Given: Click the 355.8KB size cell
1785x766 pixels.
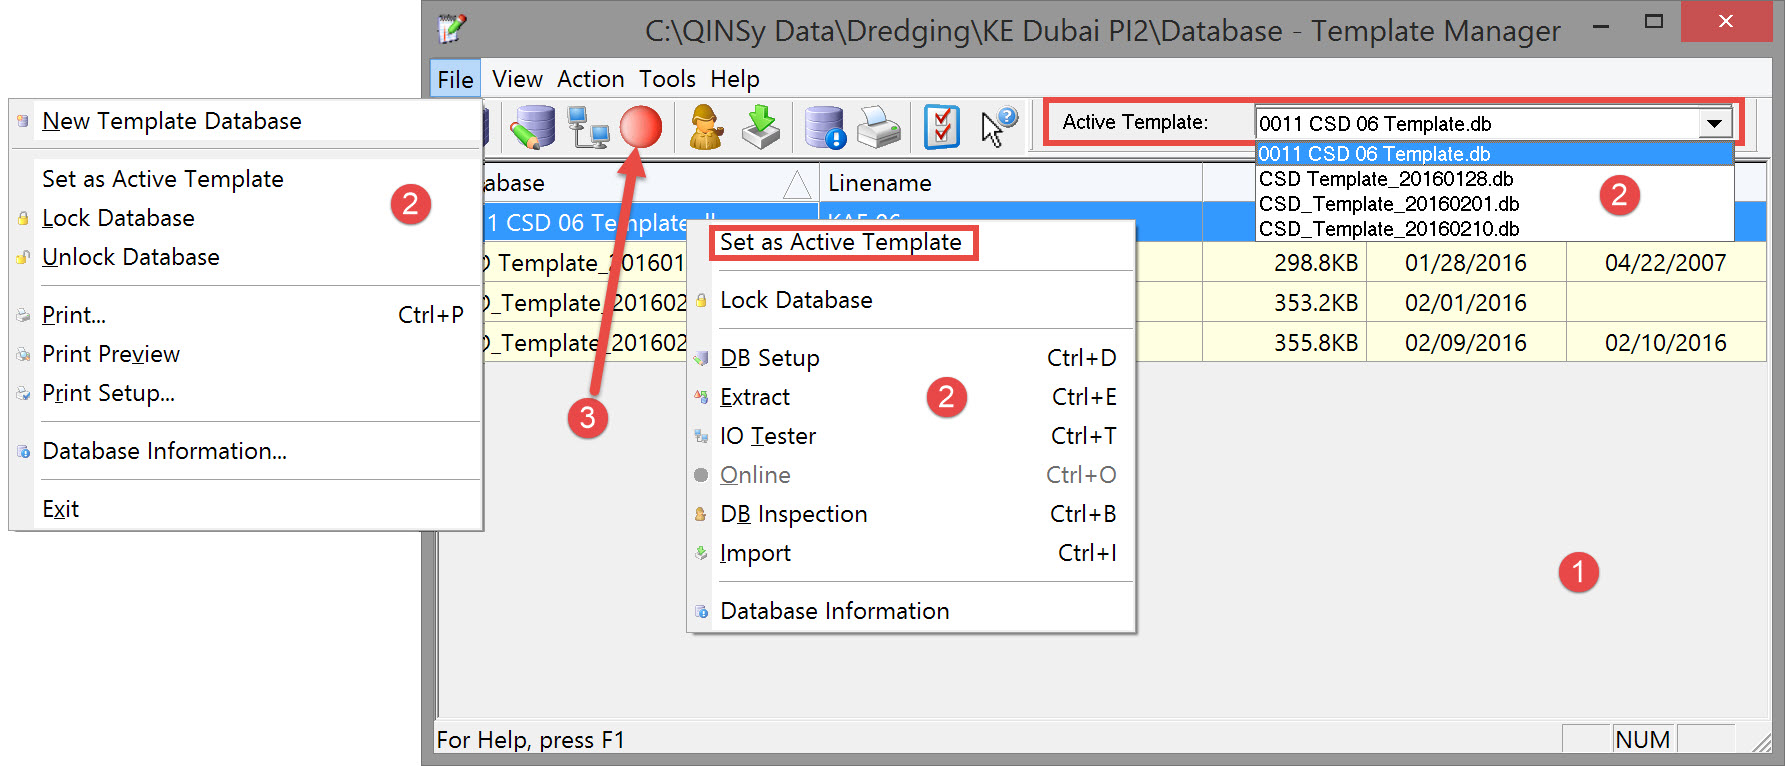Looking at the screenshot, I should [x=1284, y=343].
